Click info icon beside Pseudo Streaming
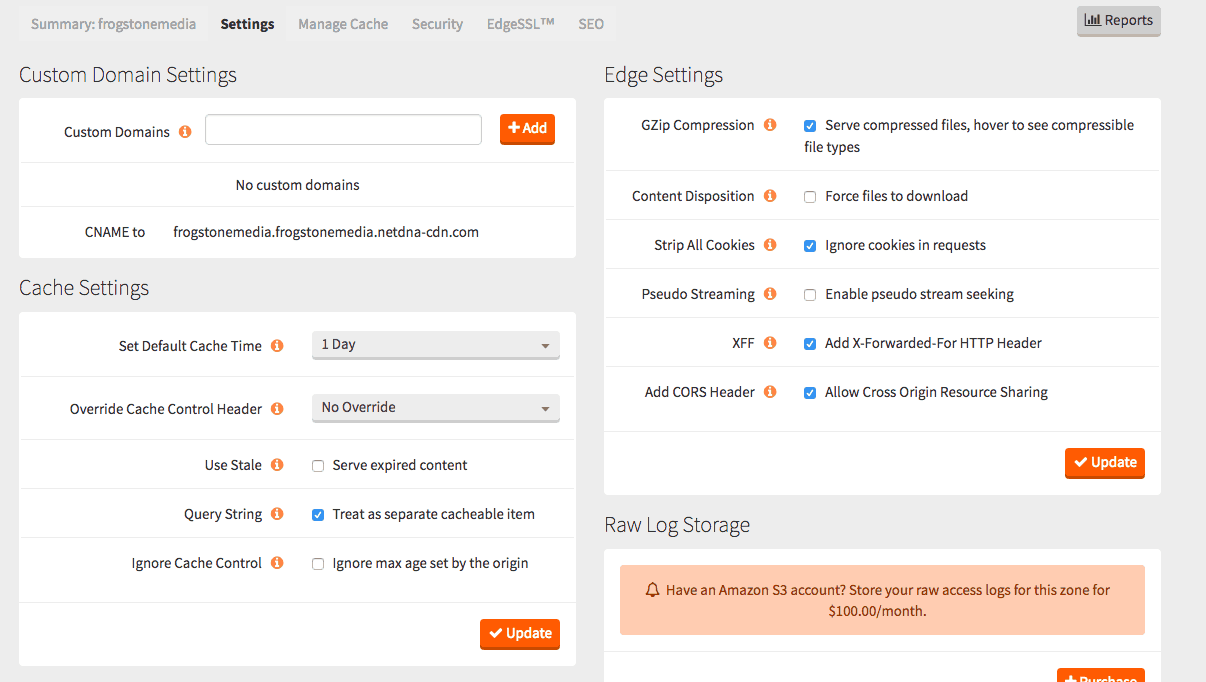 tap(770, 294)
